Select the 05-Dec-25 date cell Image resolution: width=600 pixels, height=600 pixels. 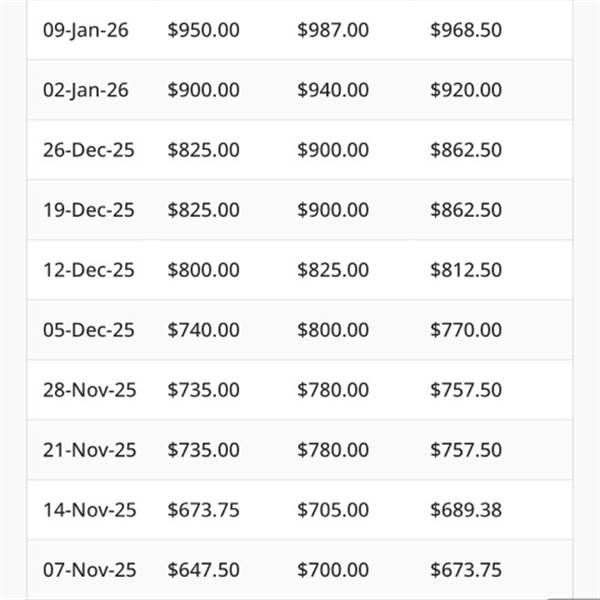88,330
